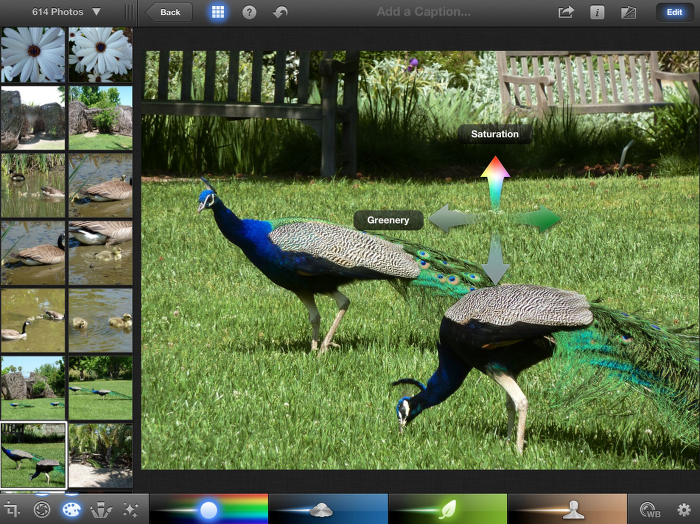Viewport: 700px width, 524px height.
Task: Click the rainbow up arrow on the photo
Action: 495,181
